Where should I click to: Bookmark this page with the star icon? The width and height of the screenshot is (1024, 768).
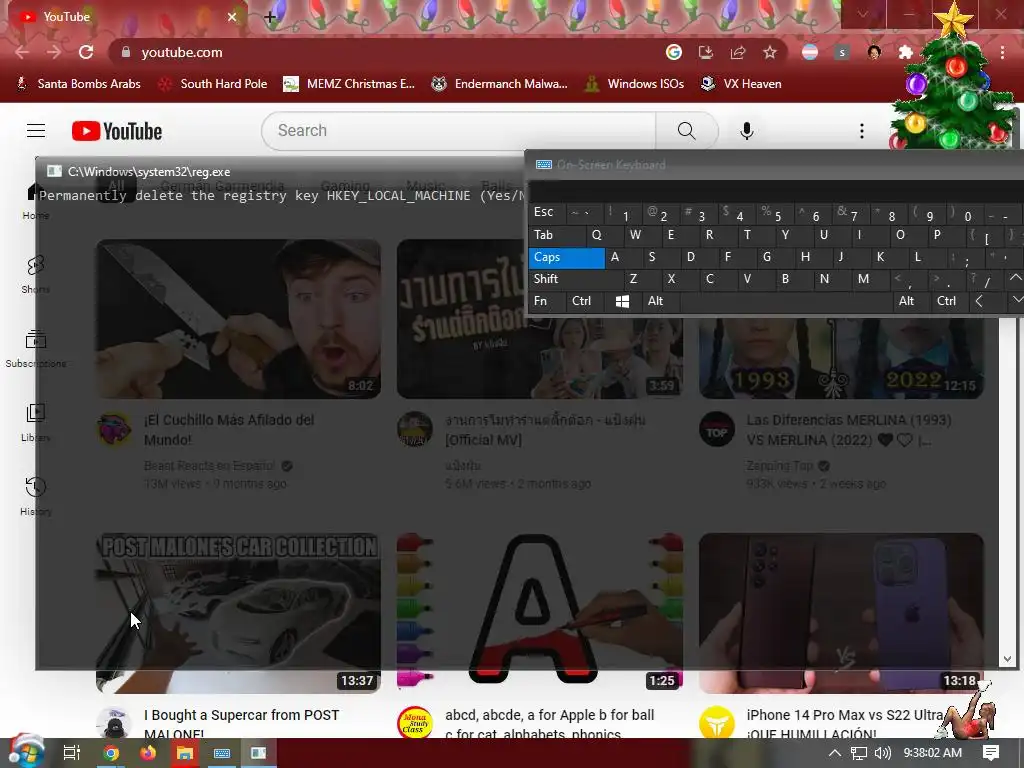pos(770,52)
